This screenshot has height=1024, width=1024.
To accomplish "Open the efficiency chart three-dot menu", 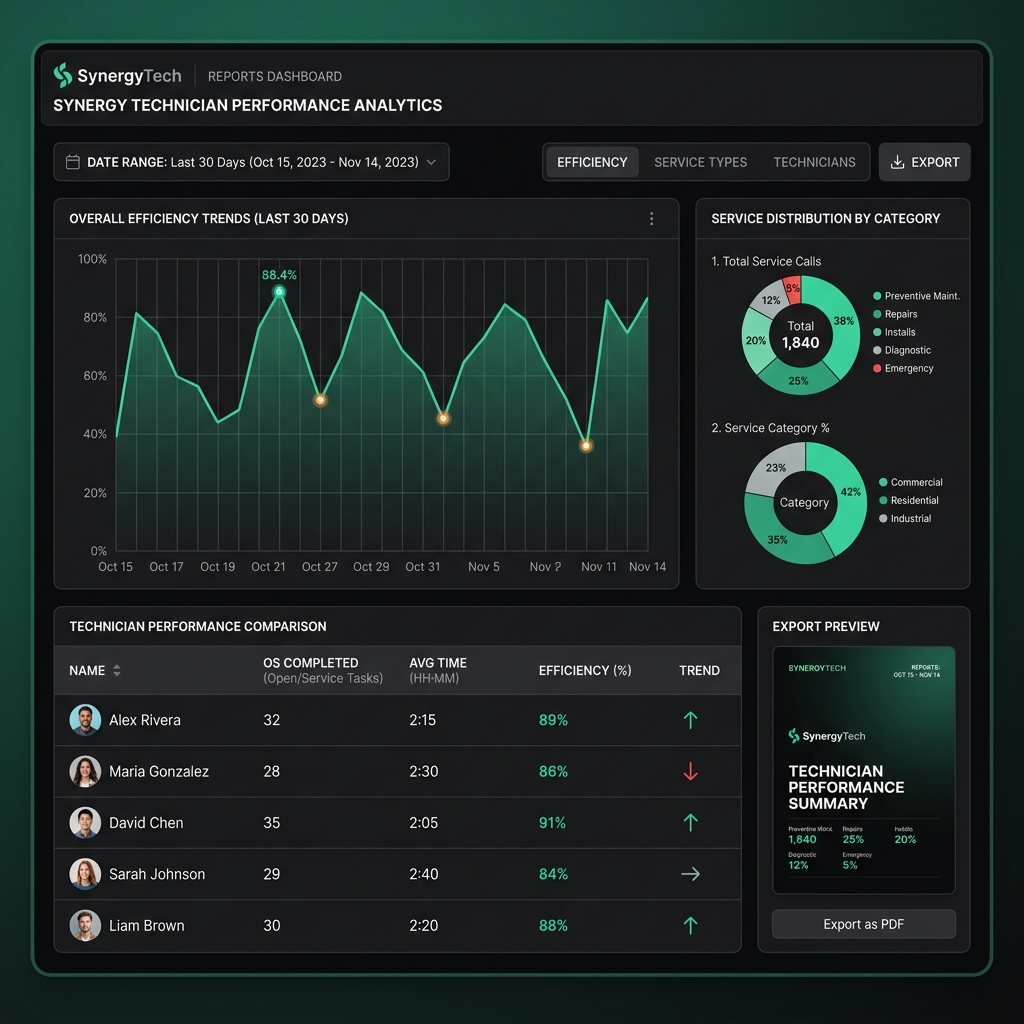I will point(651,219).
